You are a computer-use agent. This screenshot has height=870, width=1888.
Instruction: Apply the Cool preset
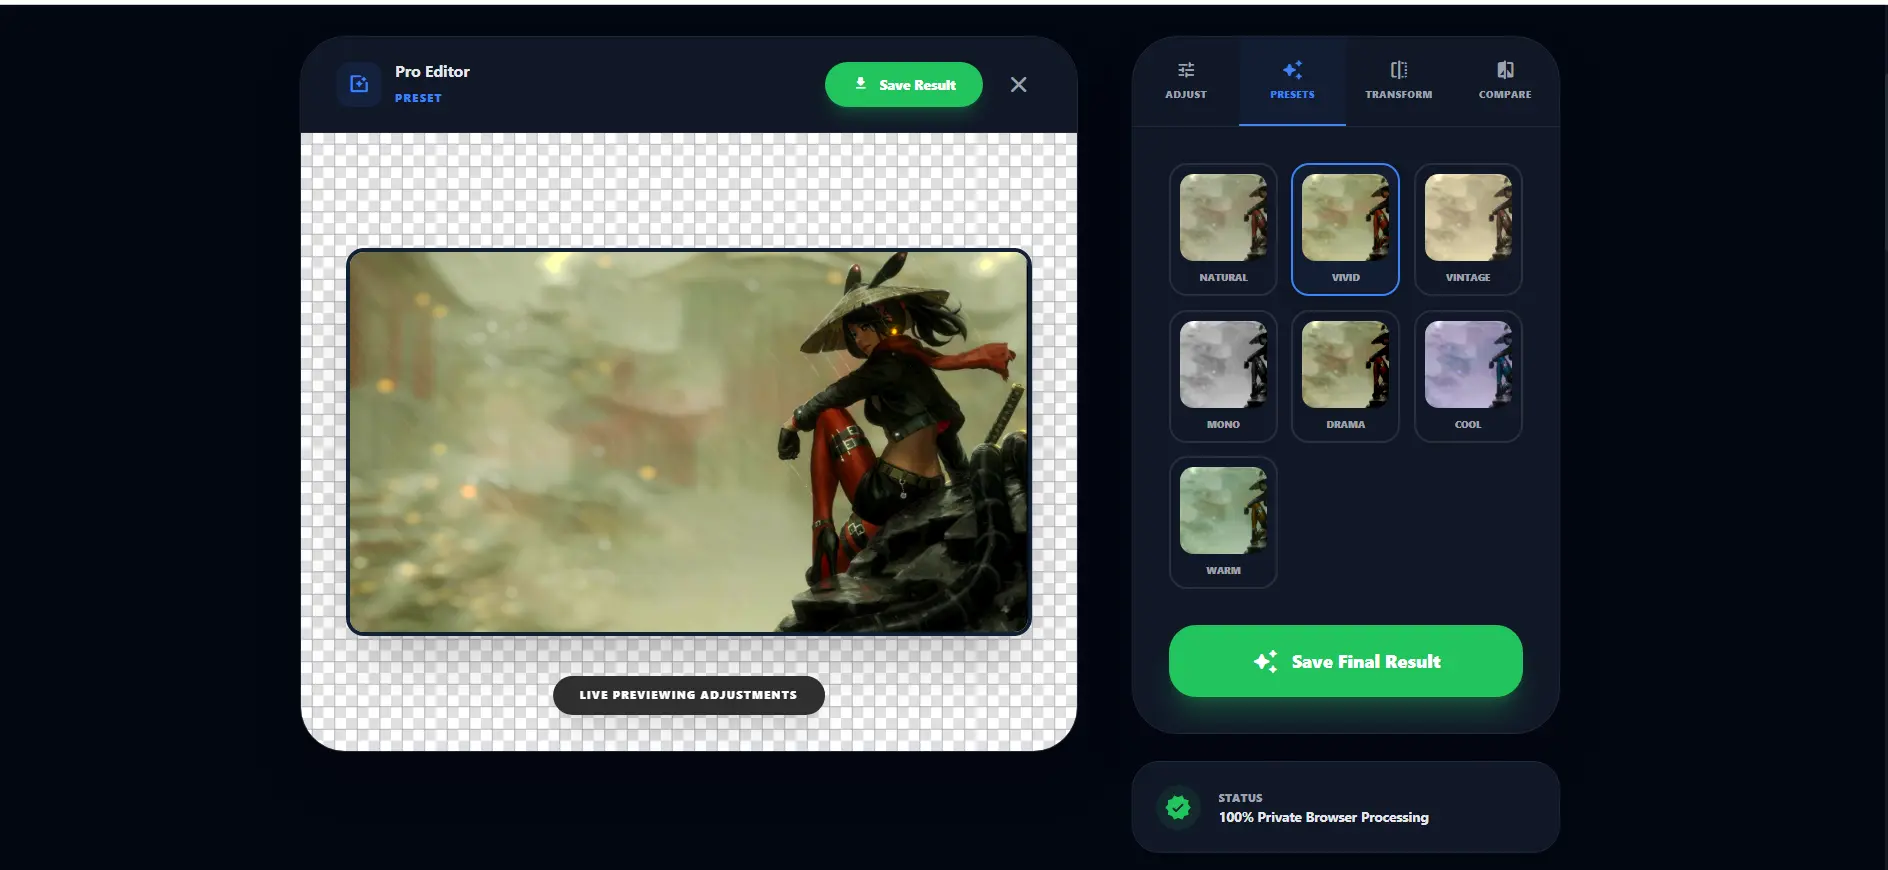1468,376
